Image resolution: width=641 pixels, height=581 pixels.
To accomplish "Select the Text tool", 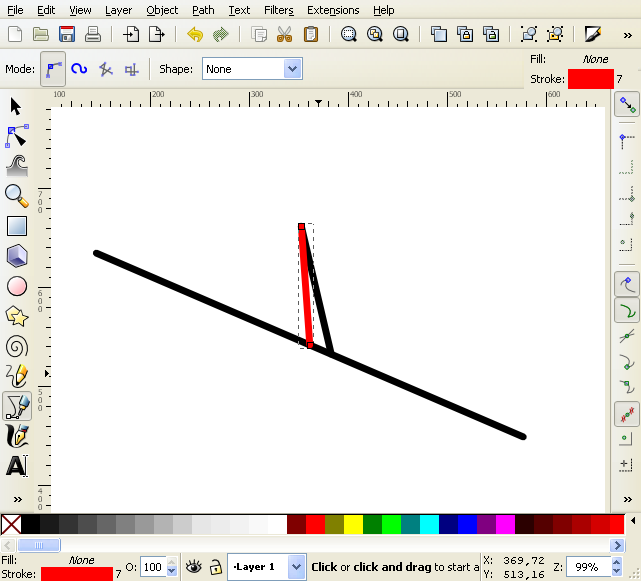I will coord(17,466).
